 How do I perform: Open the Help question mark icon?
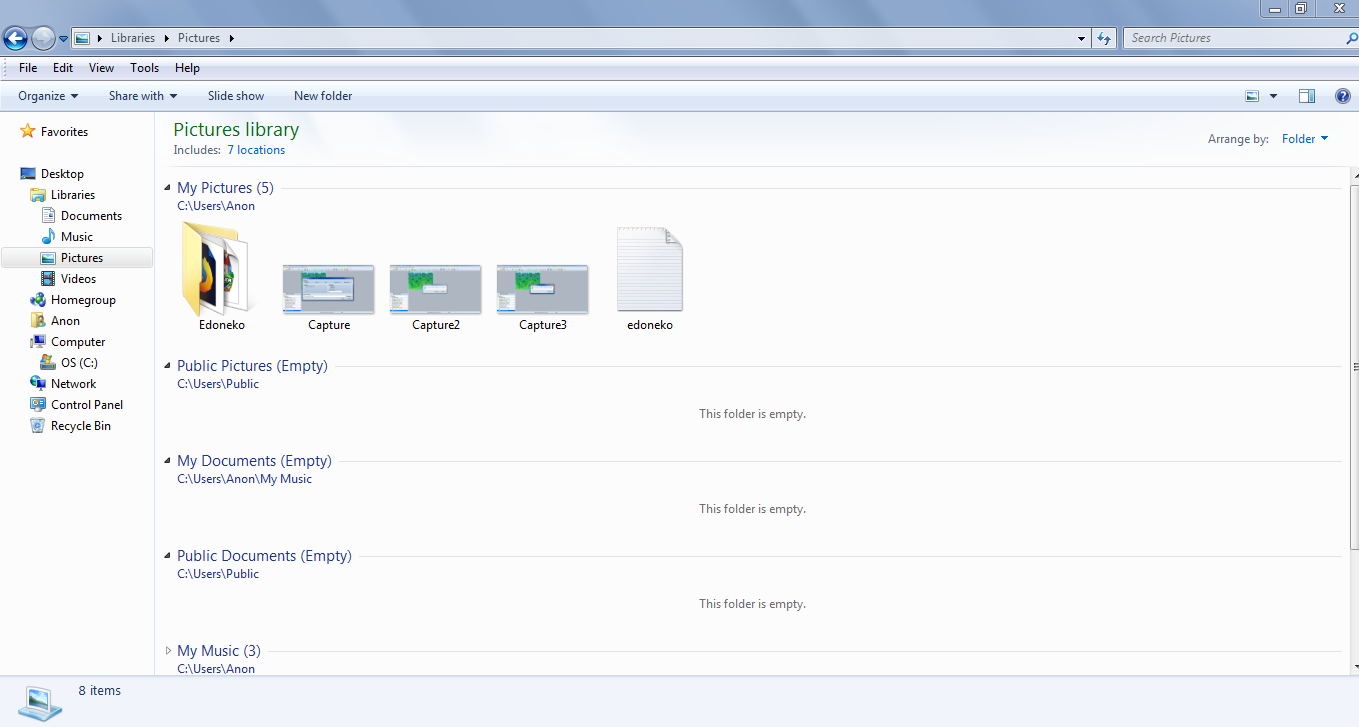coord(1343,96)
